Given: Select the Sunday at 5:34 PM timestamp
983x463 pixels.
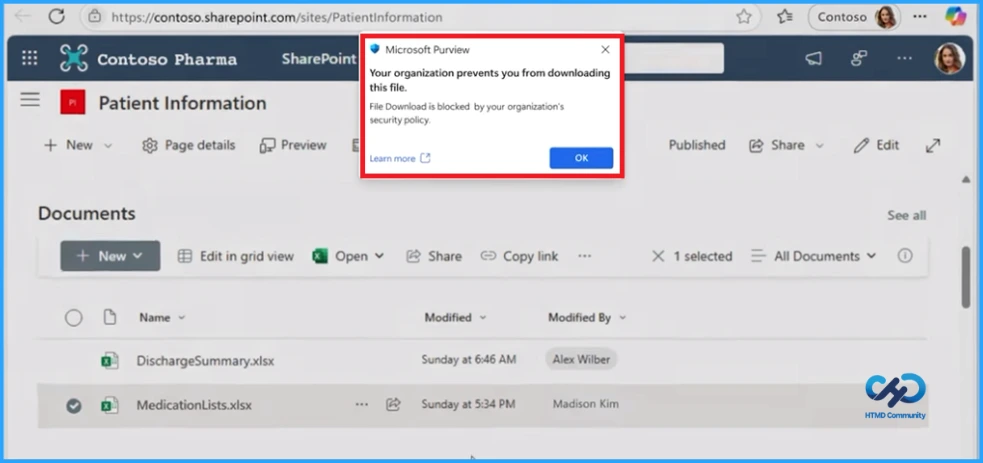Looking at the screenshot, I should [468, 405].
